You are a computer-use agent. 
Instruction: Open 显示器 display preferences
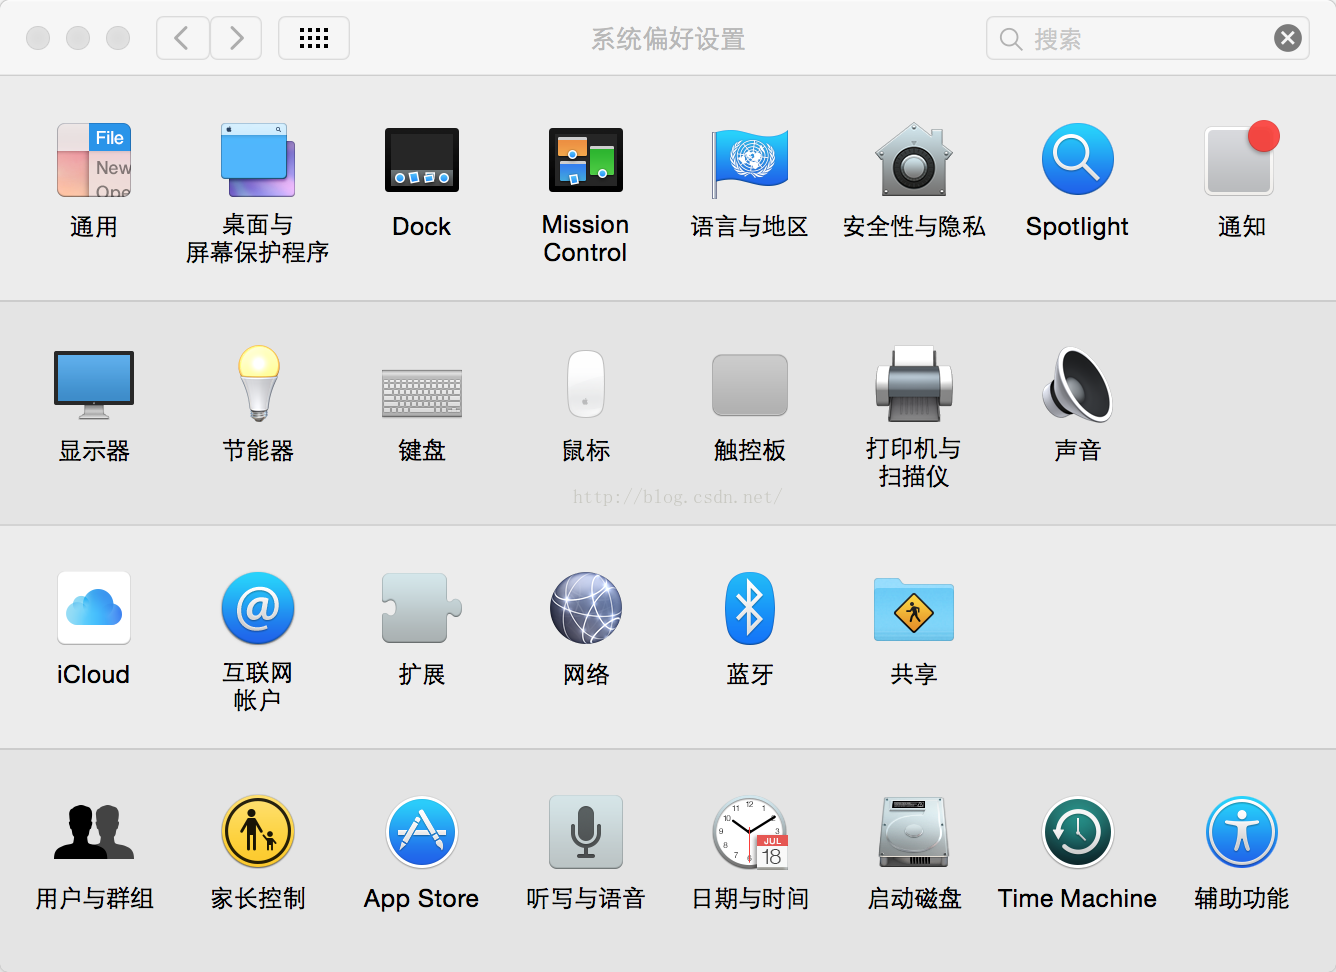(94, 385)
